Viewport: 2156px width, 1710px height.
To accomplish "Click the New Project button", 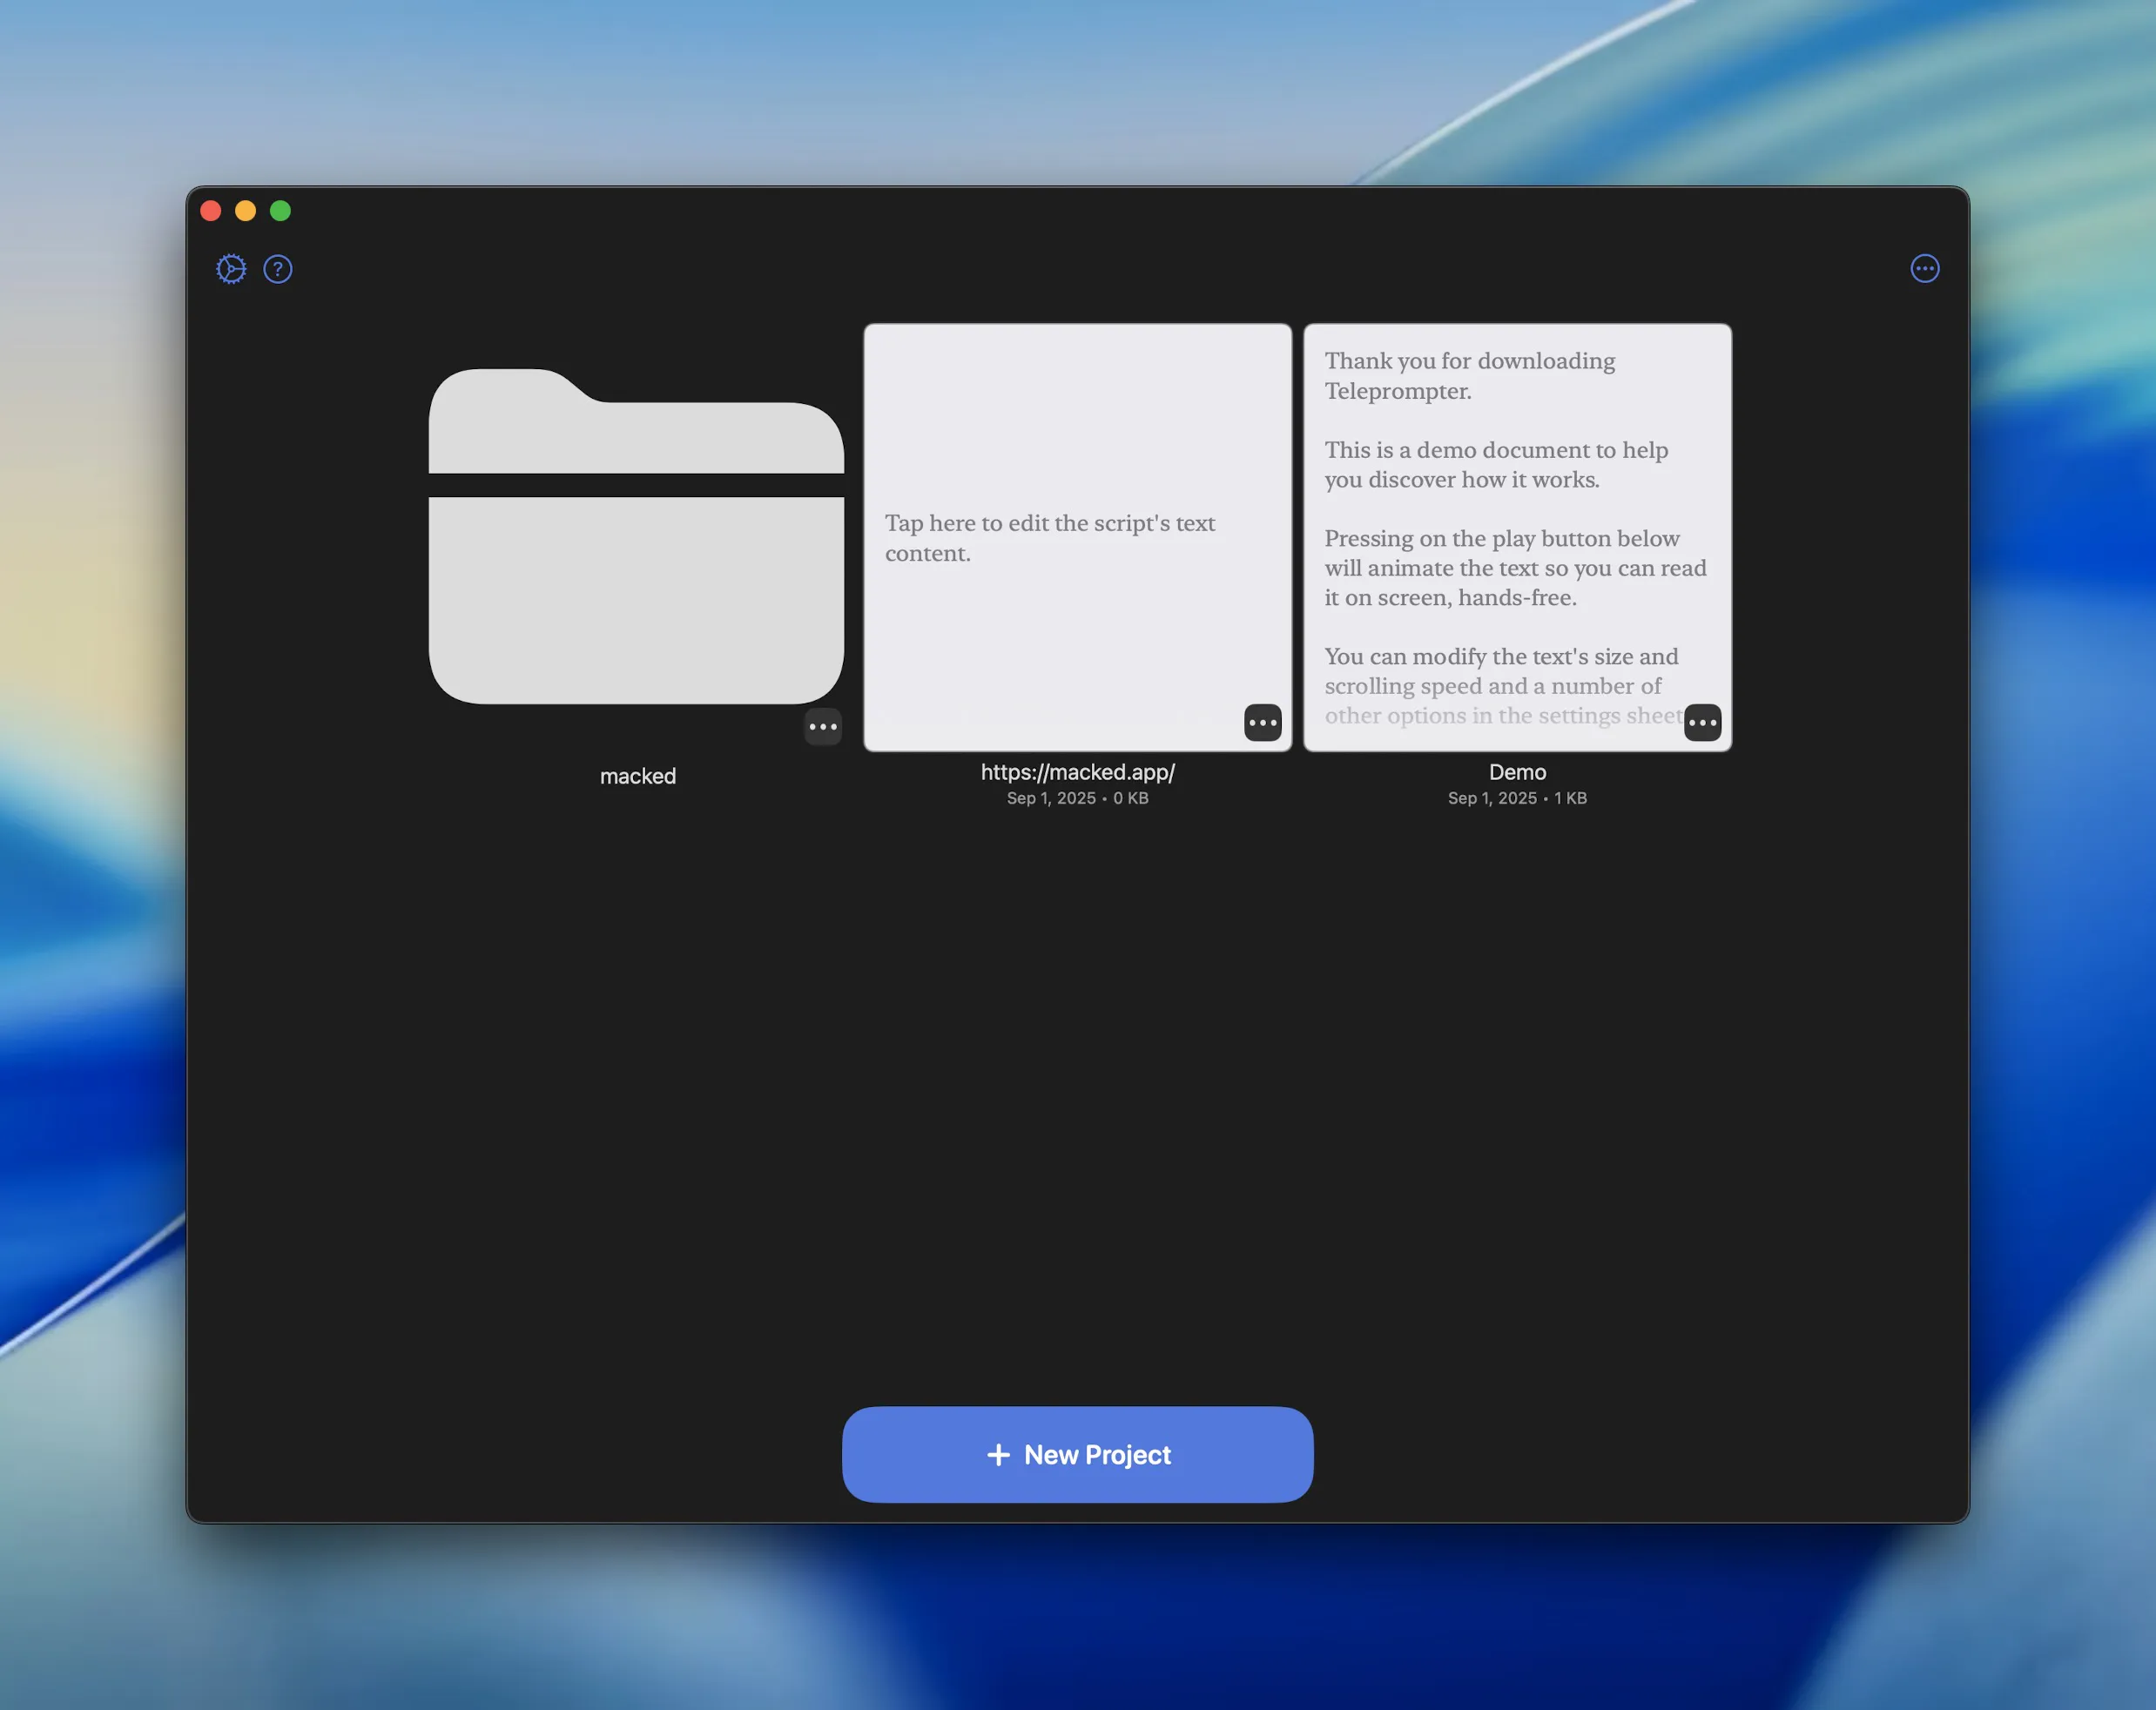I will (1077, 1454).
